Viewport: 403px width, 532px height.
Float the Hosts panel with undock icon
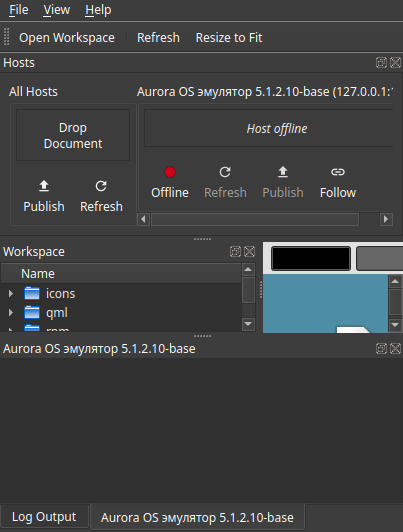click(381, 63)
